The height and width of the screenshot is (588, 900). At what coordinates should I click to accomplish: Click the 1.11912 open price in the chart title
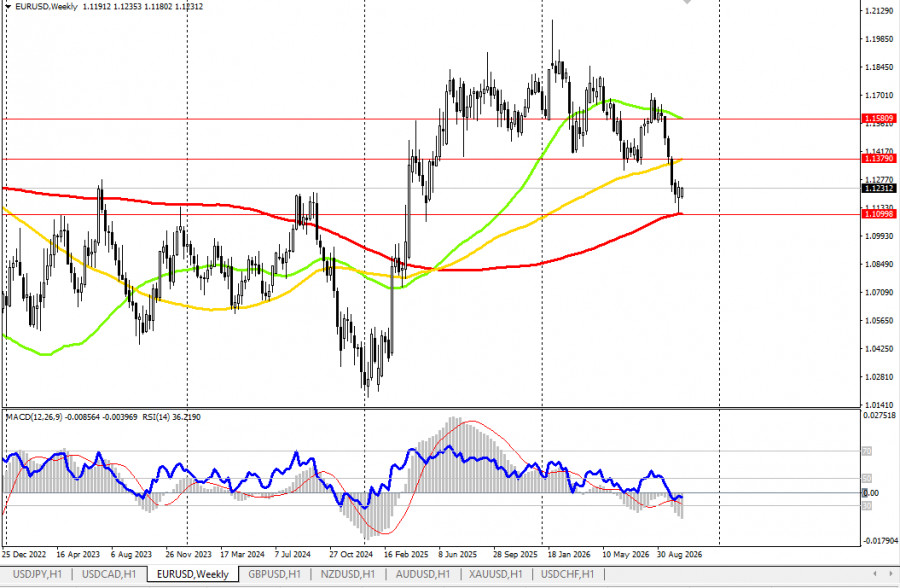pos(96,7)
